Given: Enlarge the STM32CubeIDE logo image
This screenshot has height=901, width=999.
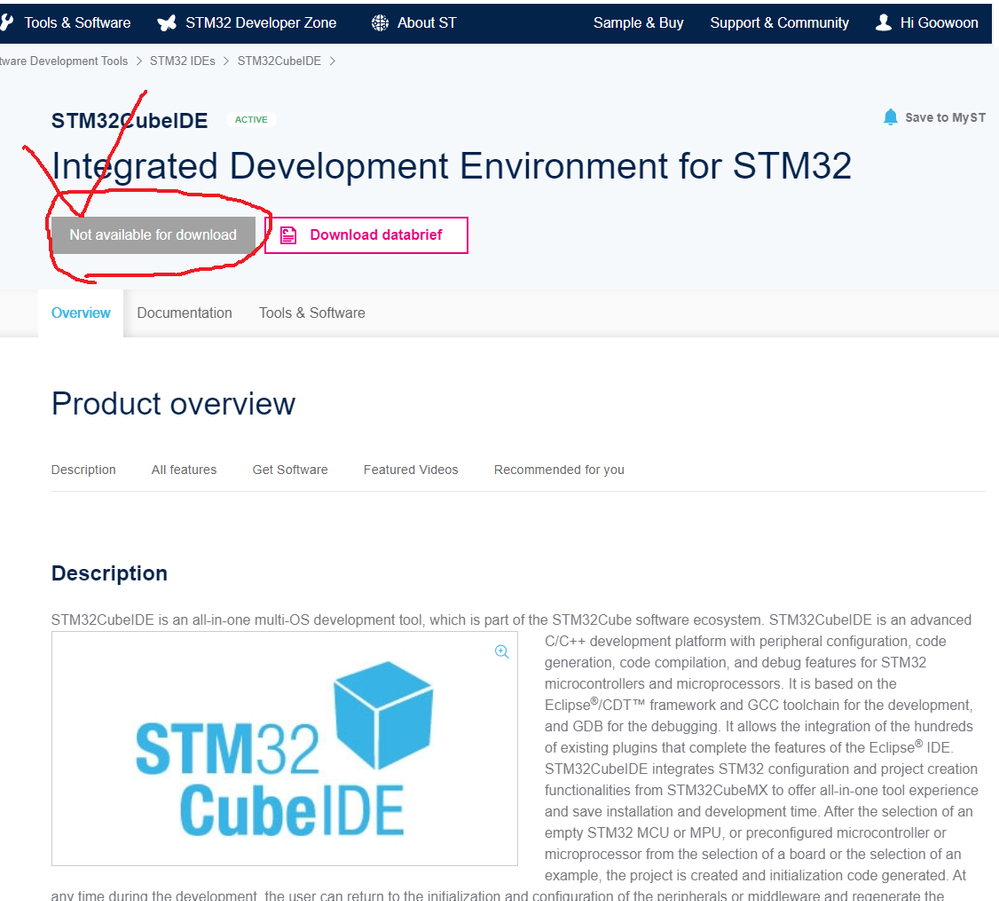Looking at the screenshot, I should point(284,749).
